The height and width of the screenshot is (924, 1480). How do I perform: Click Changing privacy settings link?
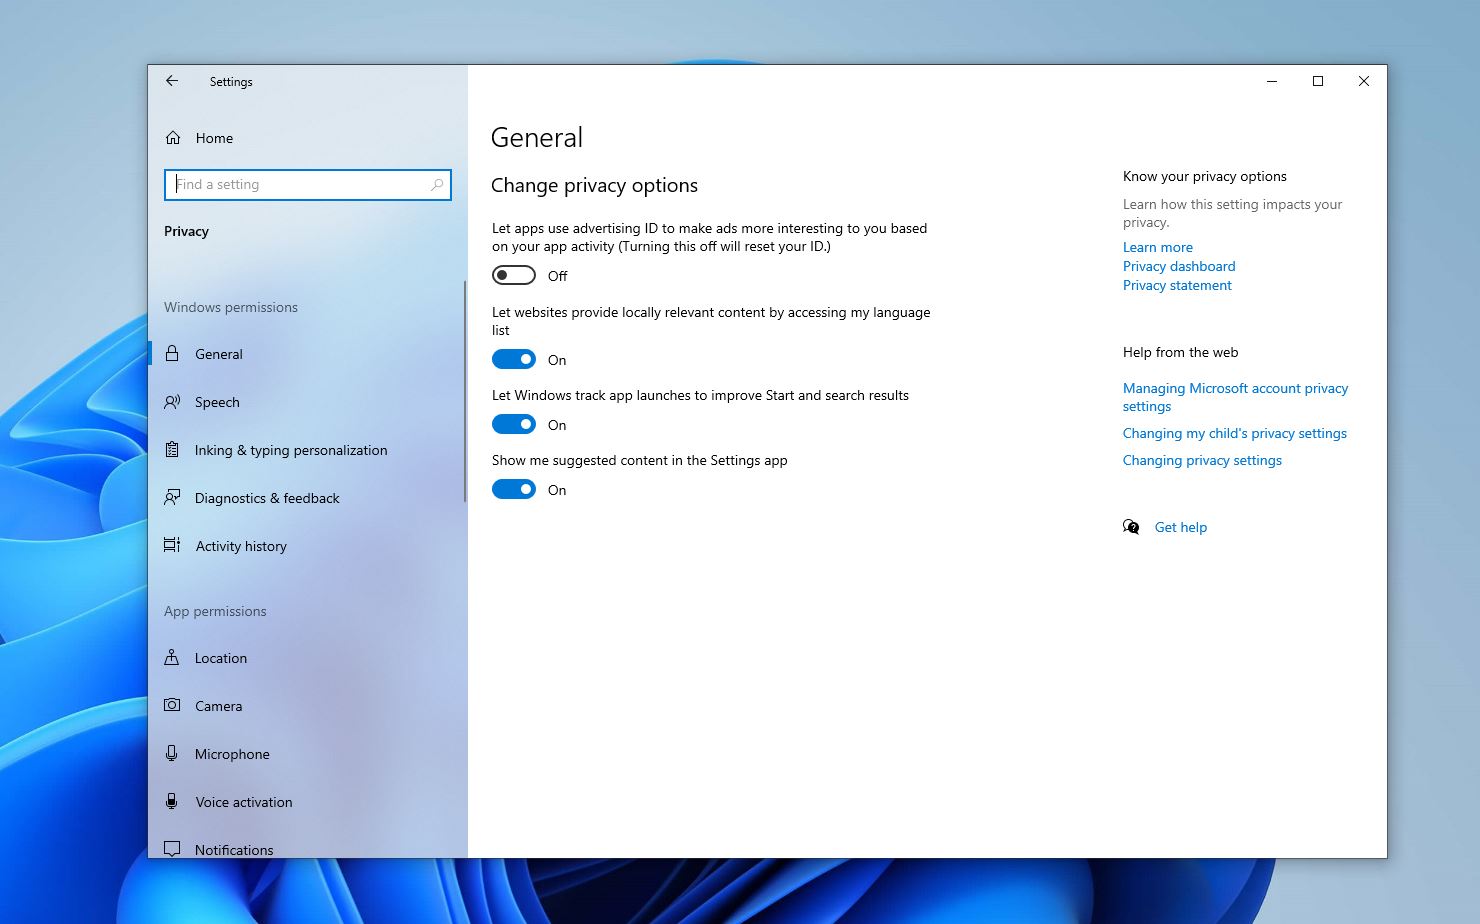pyautogui.click(x=1202, y=460)
